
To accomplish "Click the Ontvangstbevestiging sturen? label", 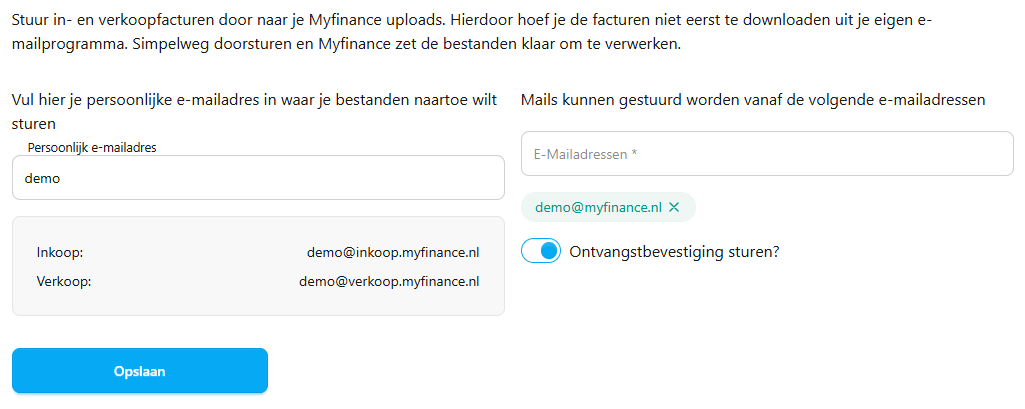I will [x=675, y=252].
